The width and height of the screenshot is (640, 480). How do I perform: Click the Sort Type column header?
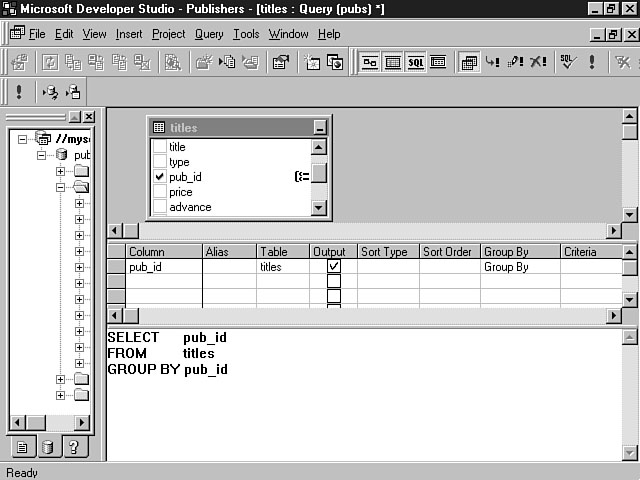click(x=387, y=252)
